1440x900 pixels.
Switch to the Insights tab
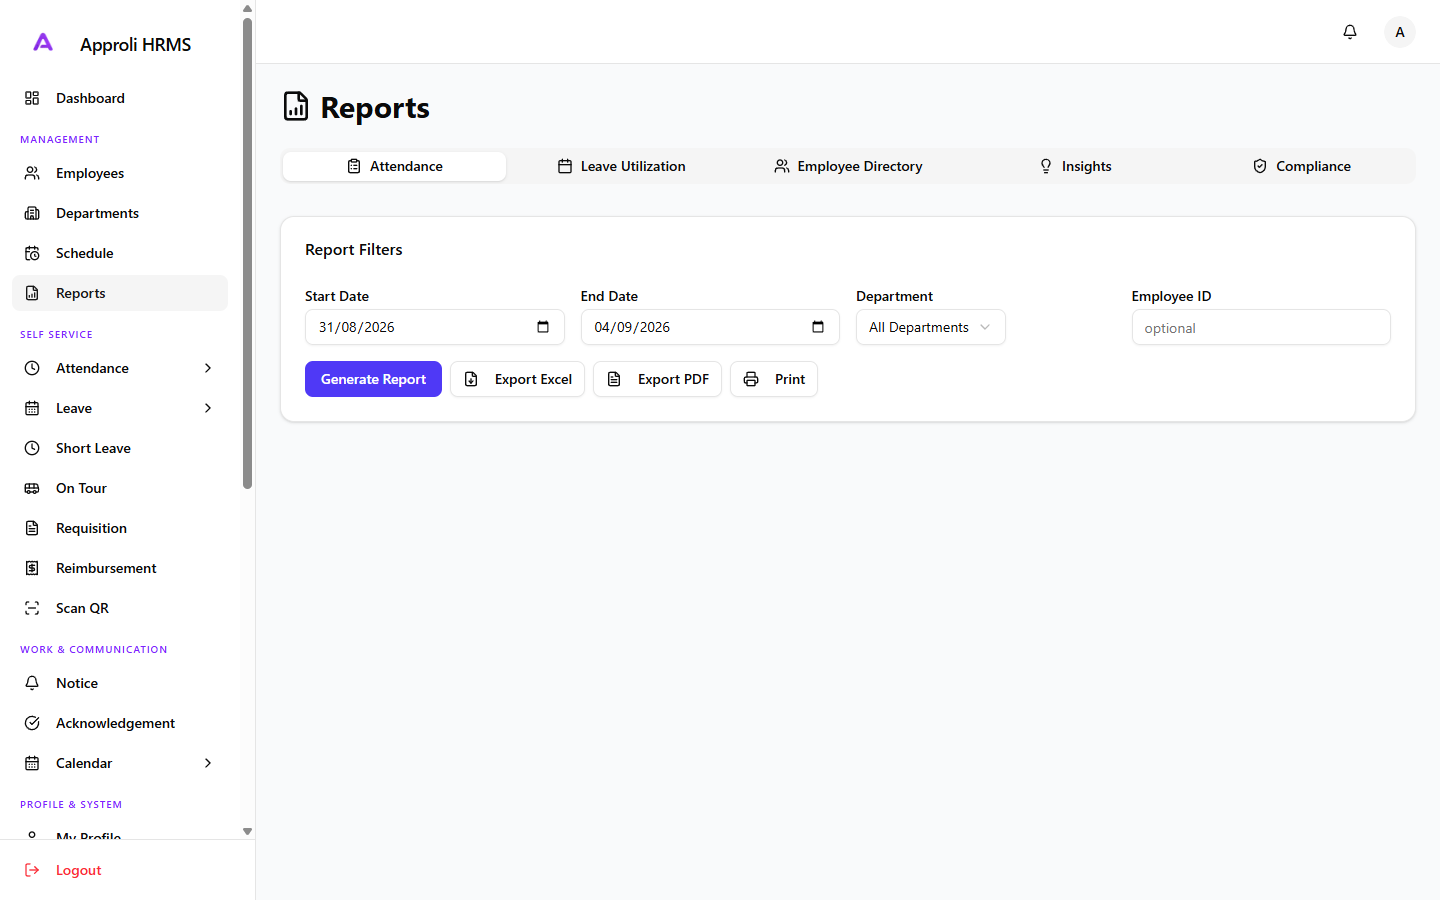1075,166
